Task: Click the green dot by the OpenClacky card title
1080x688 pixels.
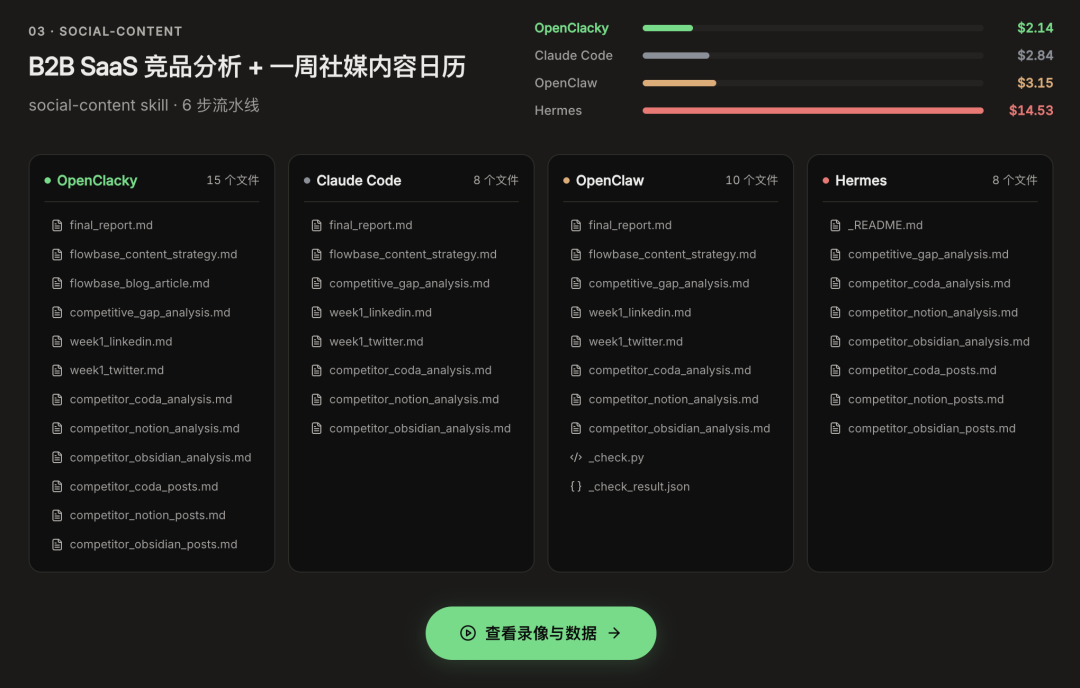Action: coord(48,180)
